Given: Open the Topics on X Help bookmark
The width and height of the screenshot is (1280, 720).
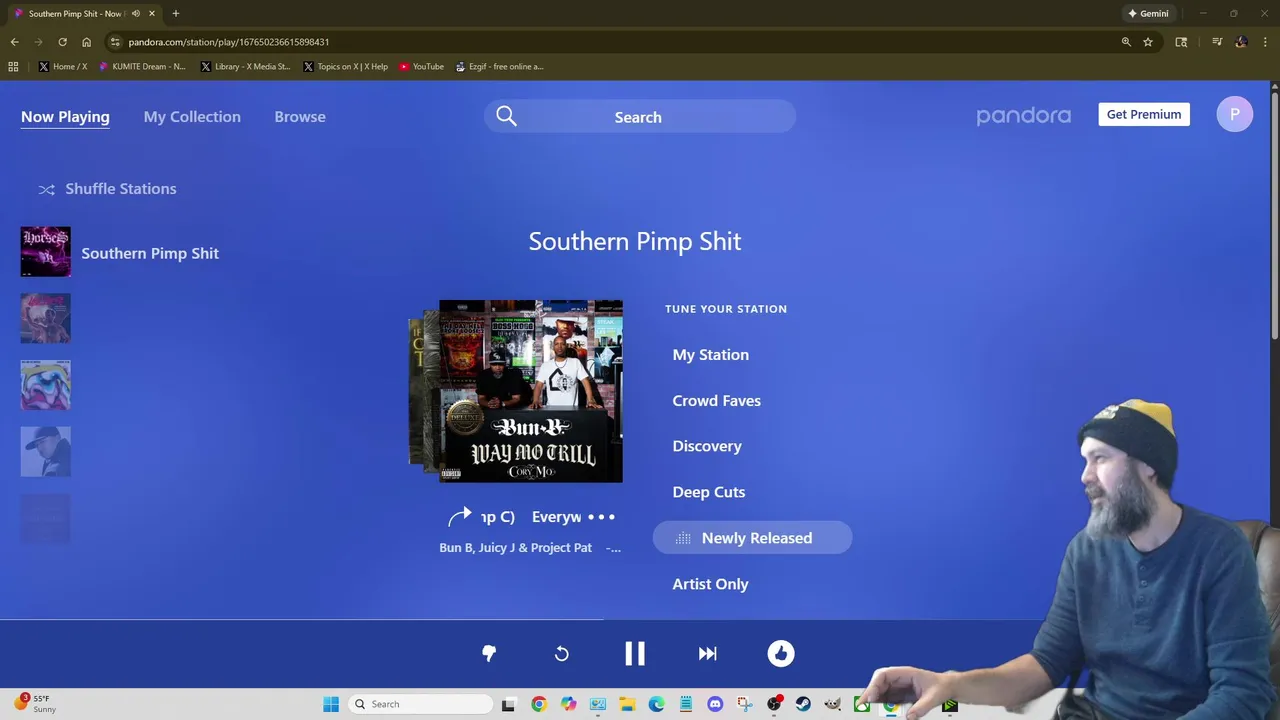Looking at the screenshot, I should 346,67.
